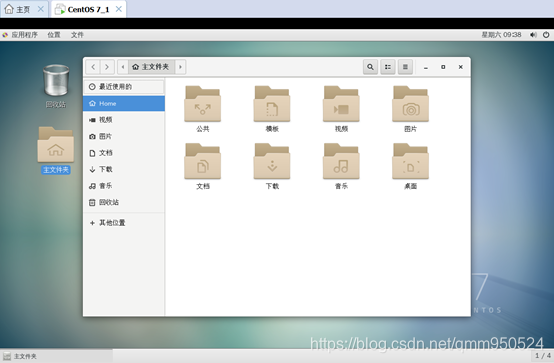Open 其他位置 in sidebar
This screenshot has height=363, width=554.
(x=124, y=223)
